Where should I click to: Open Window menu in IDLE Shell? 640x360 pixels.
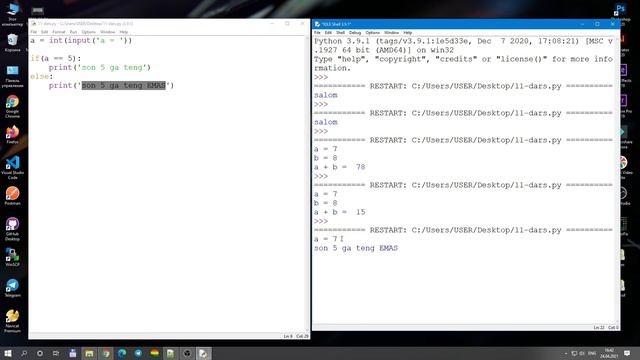pyautogui.click(x=391, y=33)
